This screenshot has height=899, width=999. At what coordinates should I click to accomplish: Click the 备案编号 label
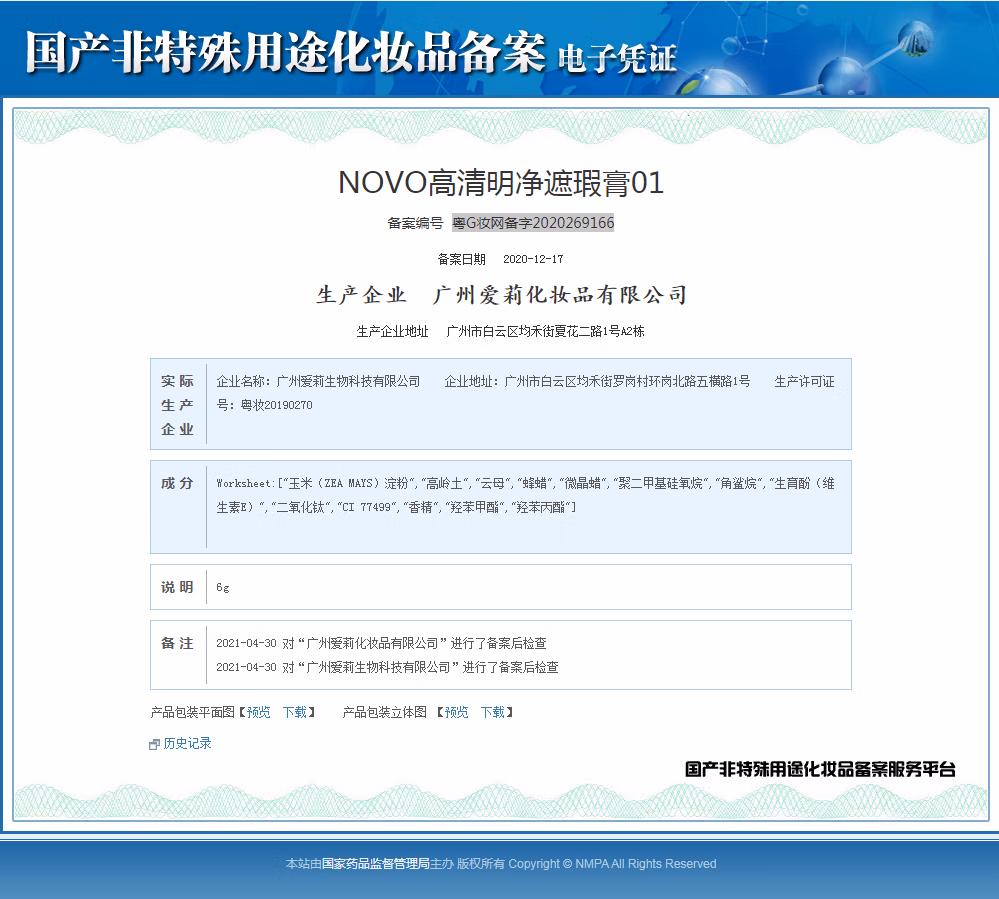pos(415,224)
